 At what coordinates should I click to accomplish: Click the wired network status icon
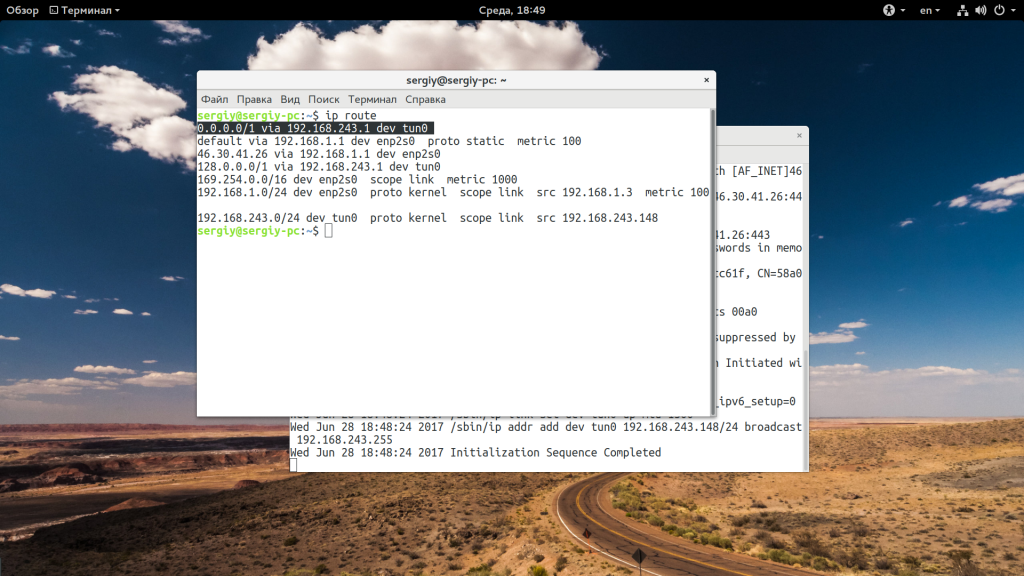[962, 10]
